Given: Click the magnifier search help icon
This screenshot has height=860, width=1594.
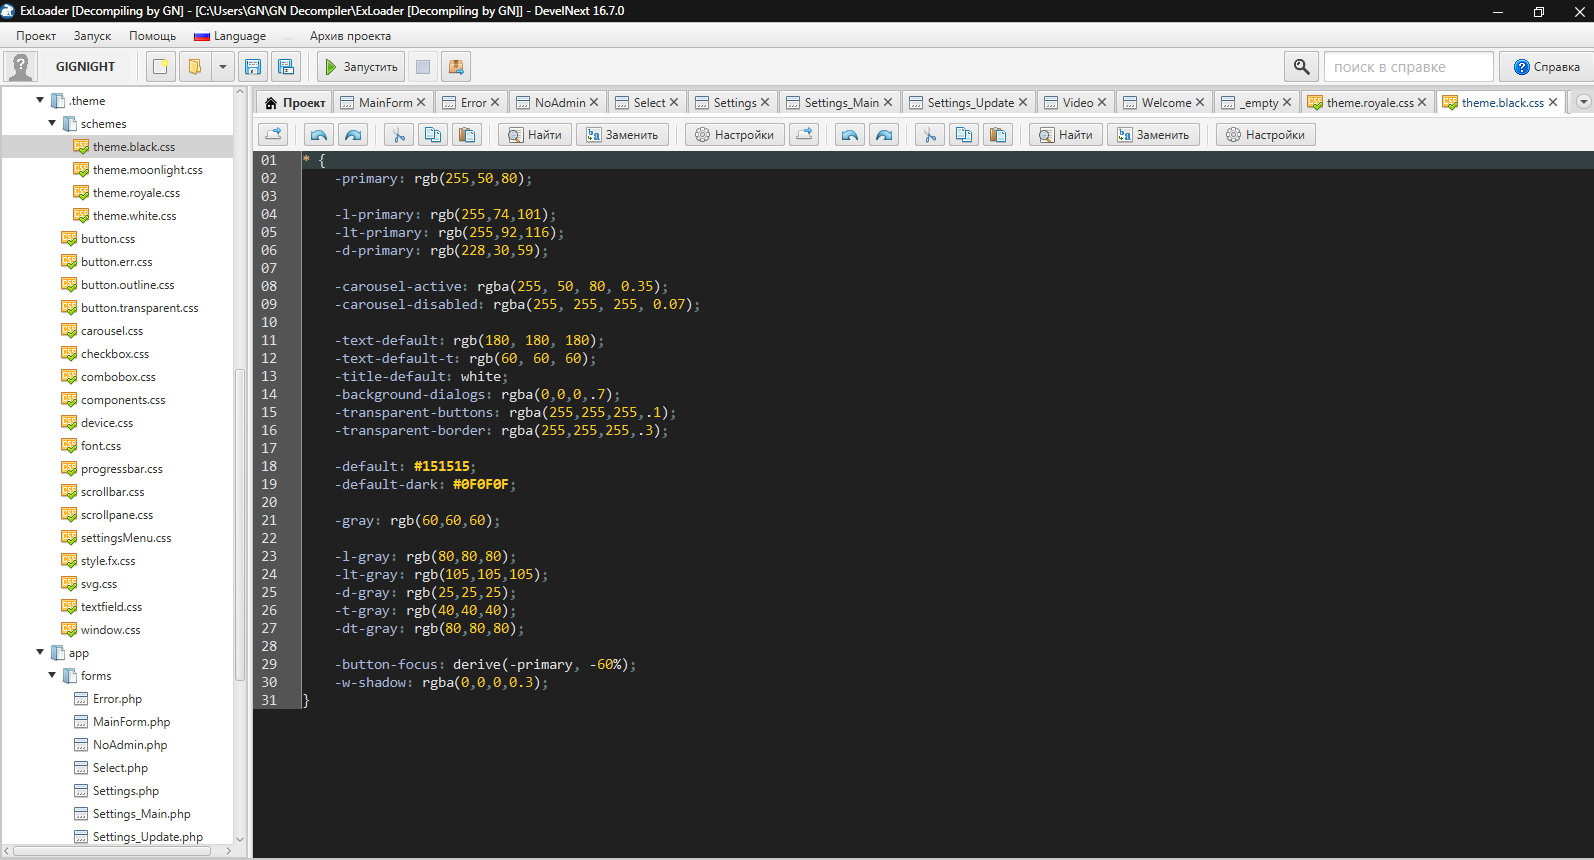Looking at the screenshot, I should point(1301,67).
